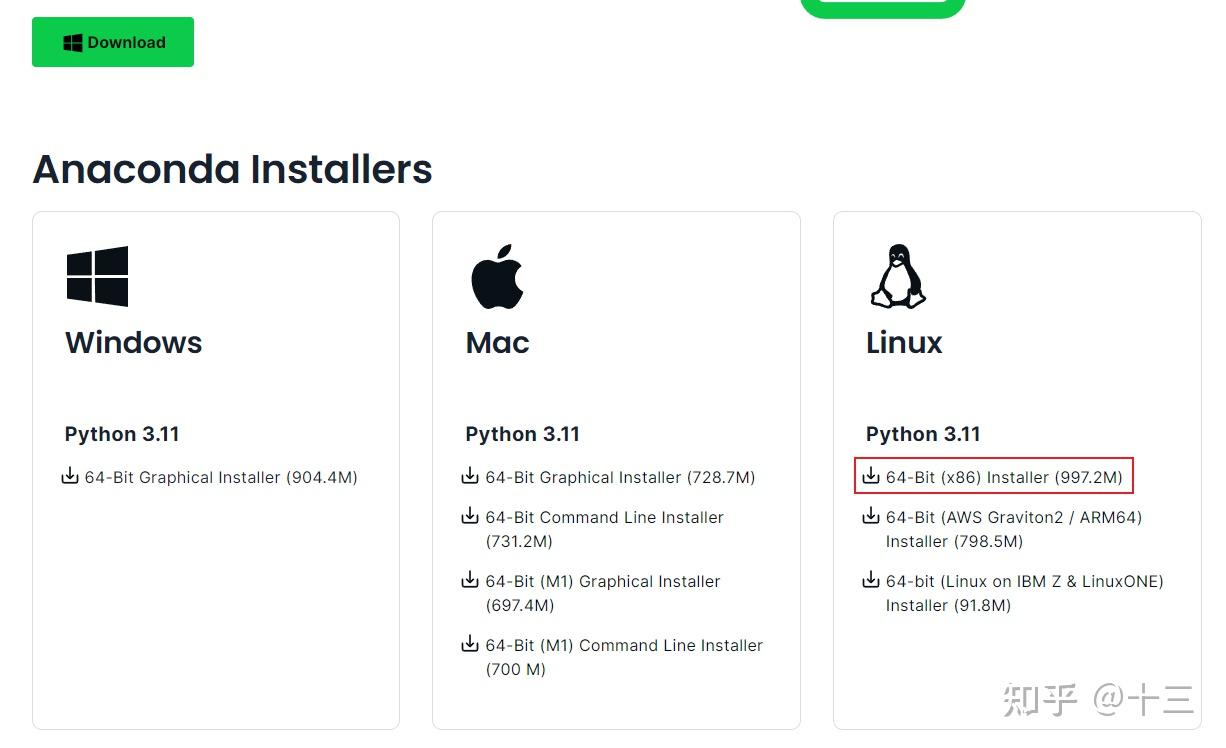
Task: Click download icon beside M1 Graphical Installer
Action: (x=470, y=581)
